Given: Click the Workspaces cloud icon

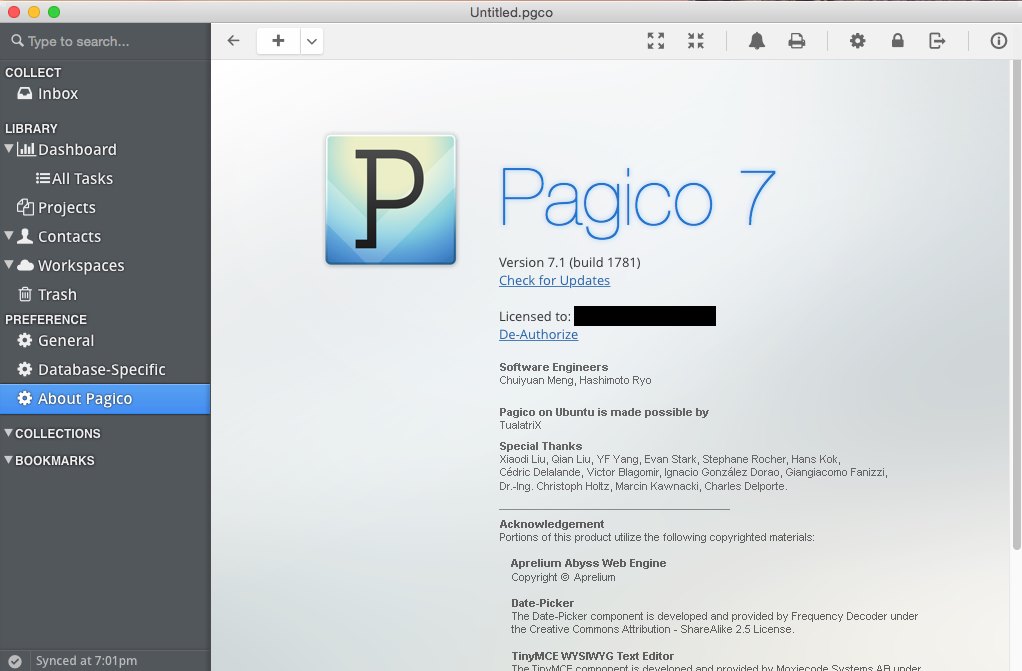Looking at the screenshot, I should pyautogui.click(x=25, y=265).
